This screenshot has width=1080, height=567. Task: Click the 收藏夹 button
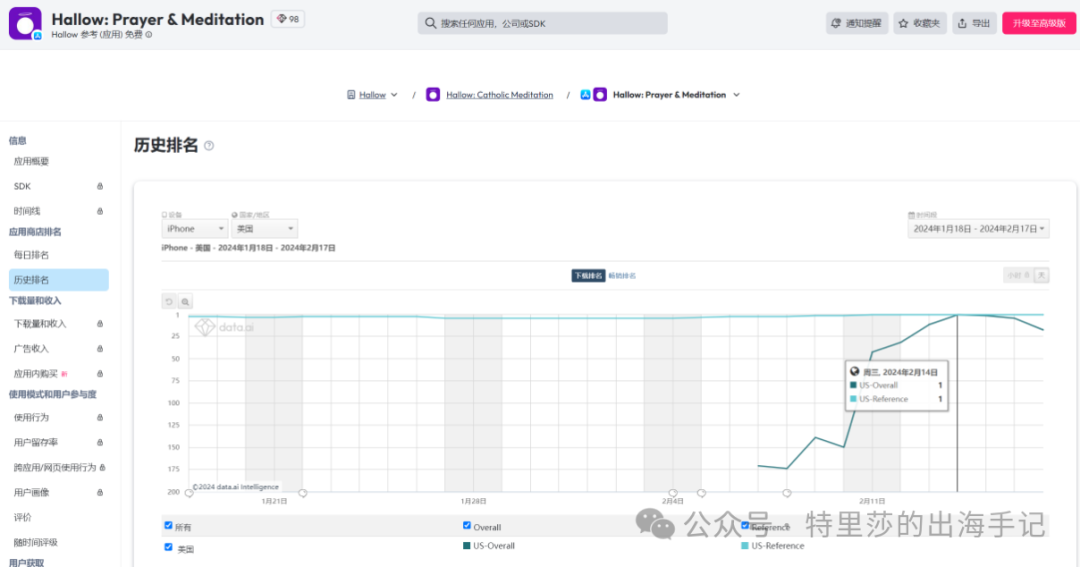[920, 23]
